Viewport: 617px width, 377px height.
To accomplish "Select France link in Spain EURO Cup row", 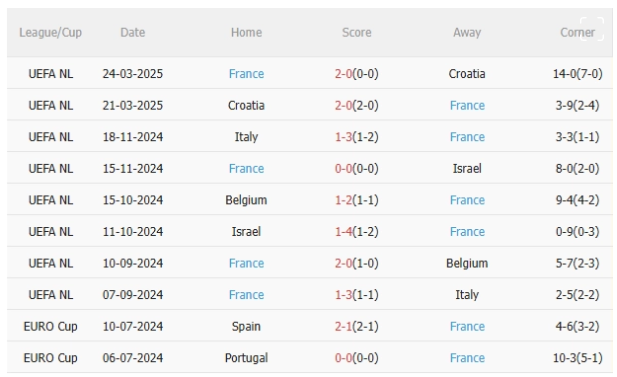I will [467, 326].
